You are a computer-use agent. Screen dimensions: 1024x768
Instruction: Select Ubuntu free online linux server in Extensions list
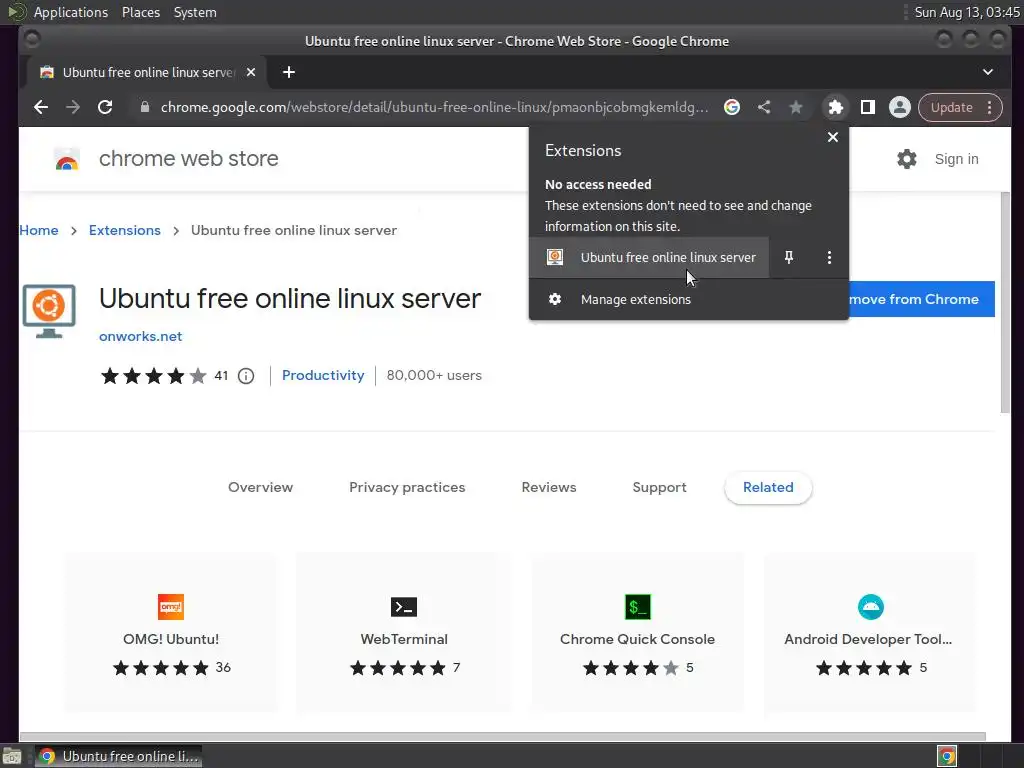pos(649,257)
